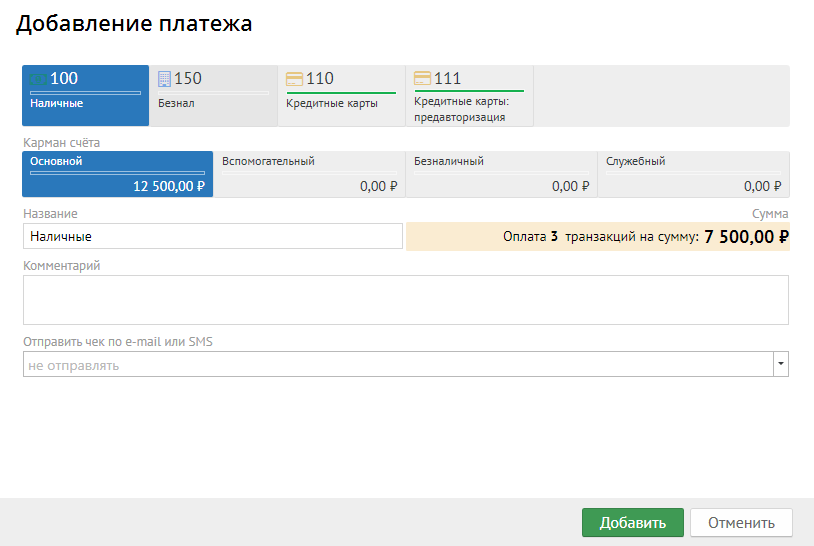The height and width of the screenshot is (546, 814).
Task: Click the cash icon on the 100 tab
Action: (x=39, y=79)
